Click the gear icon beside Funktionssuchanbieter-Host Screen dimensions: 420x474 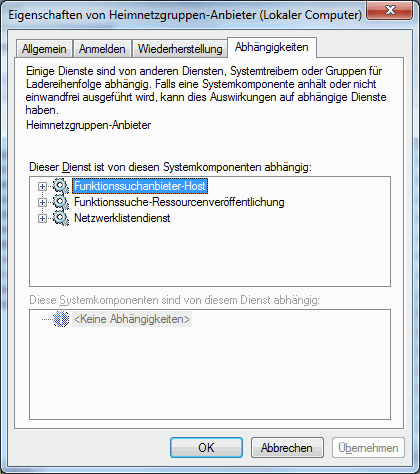[x=61, y=186]
